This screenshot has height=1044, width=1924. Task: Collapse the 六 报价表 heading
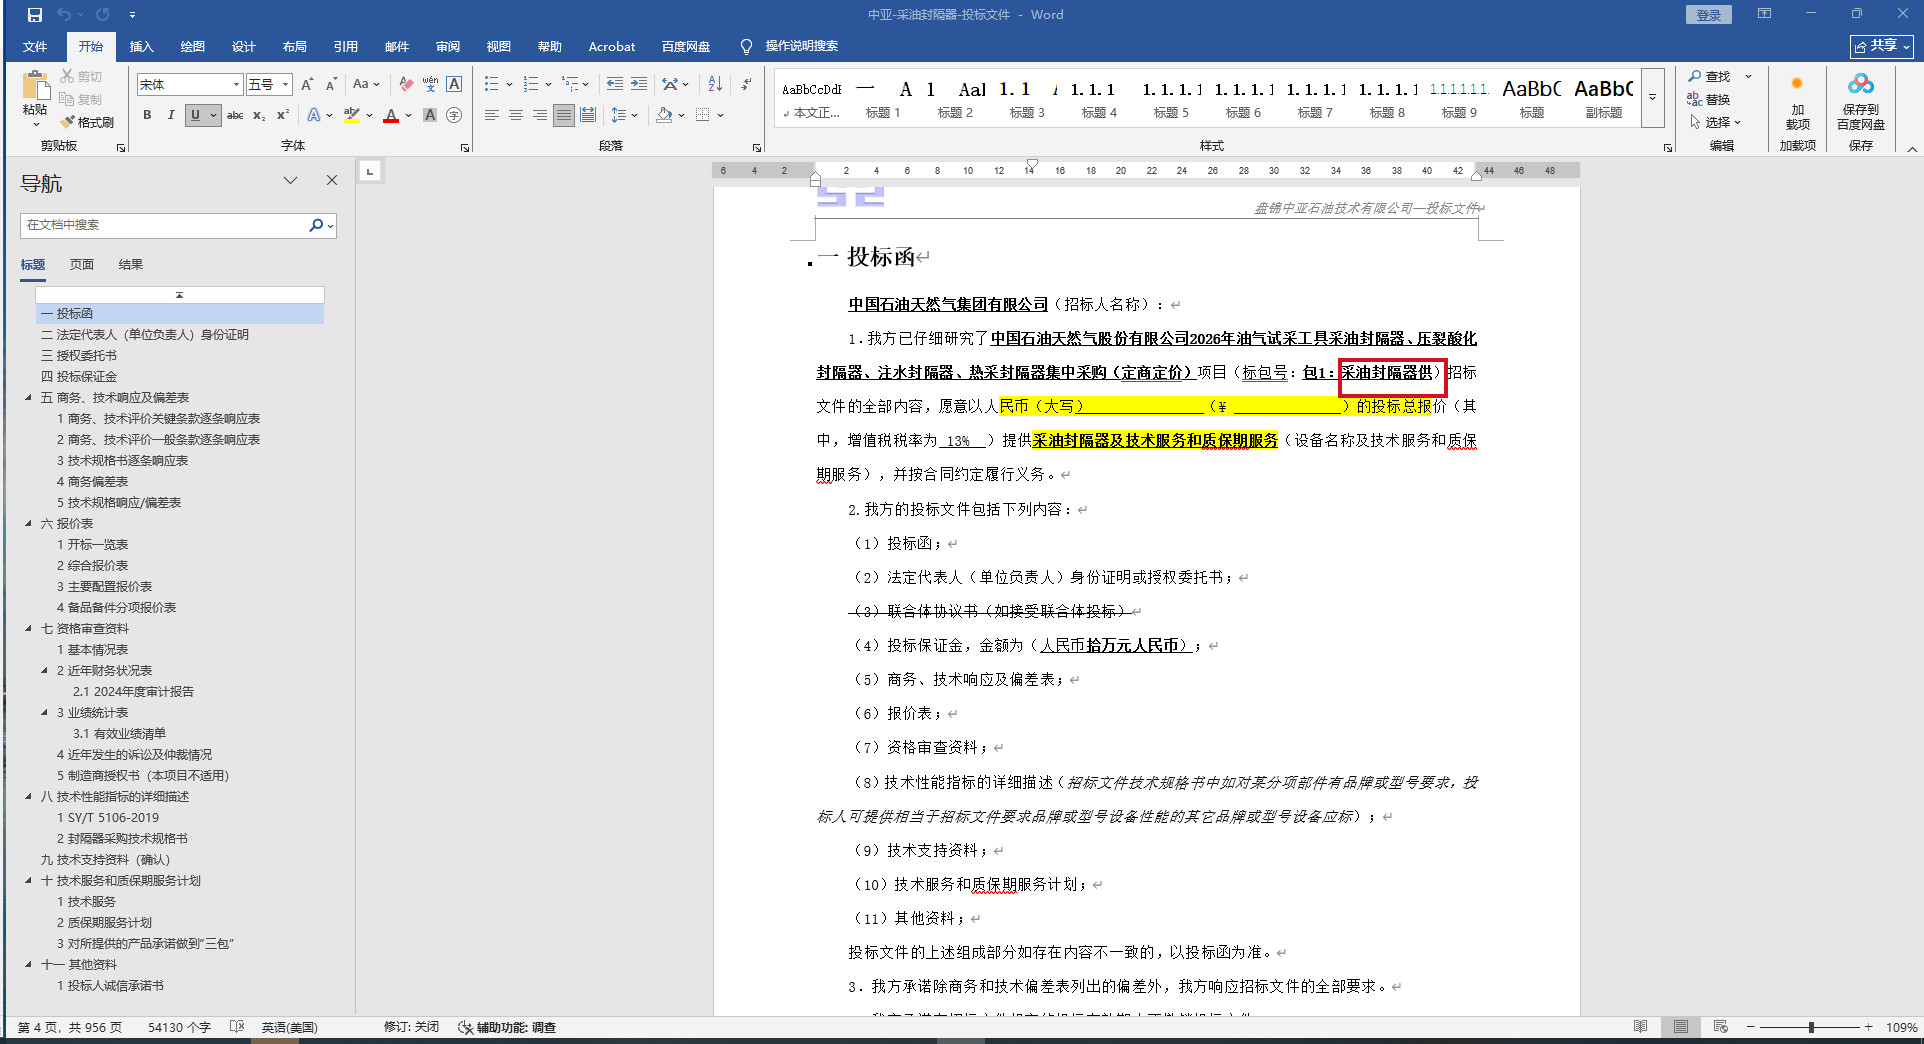[28, 524]
